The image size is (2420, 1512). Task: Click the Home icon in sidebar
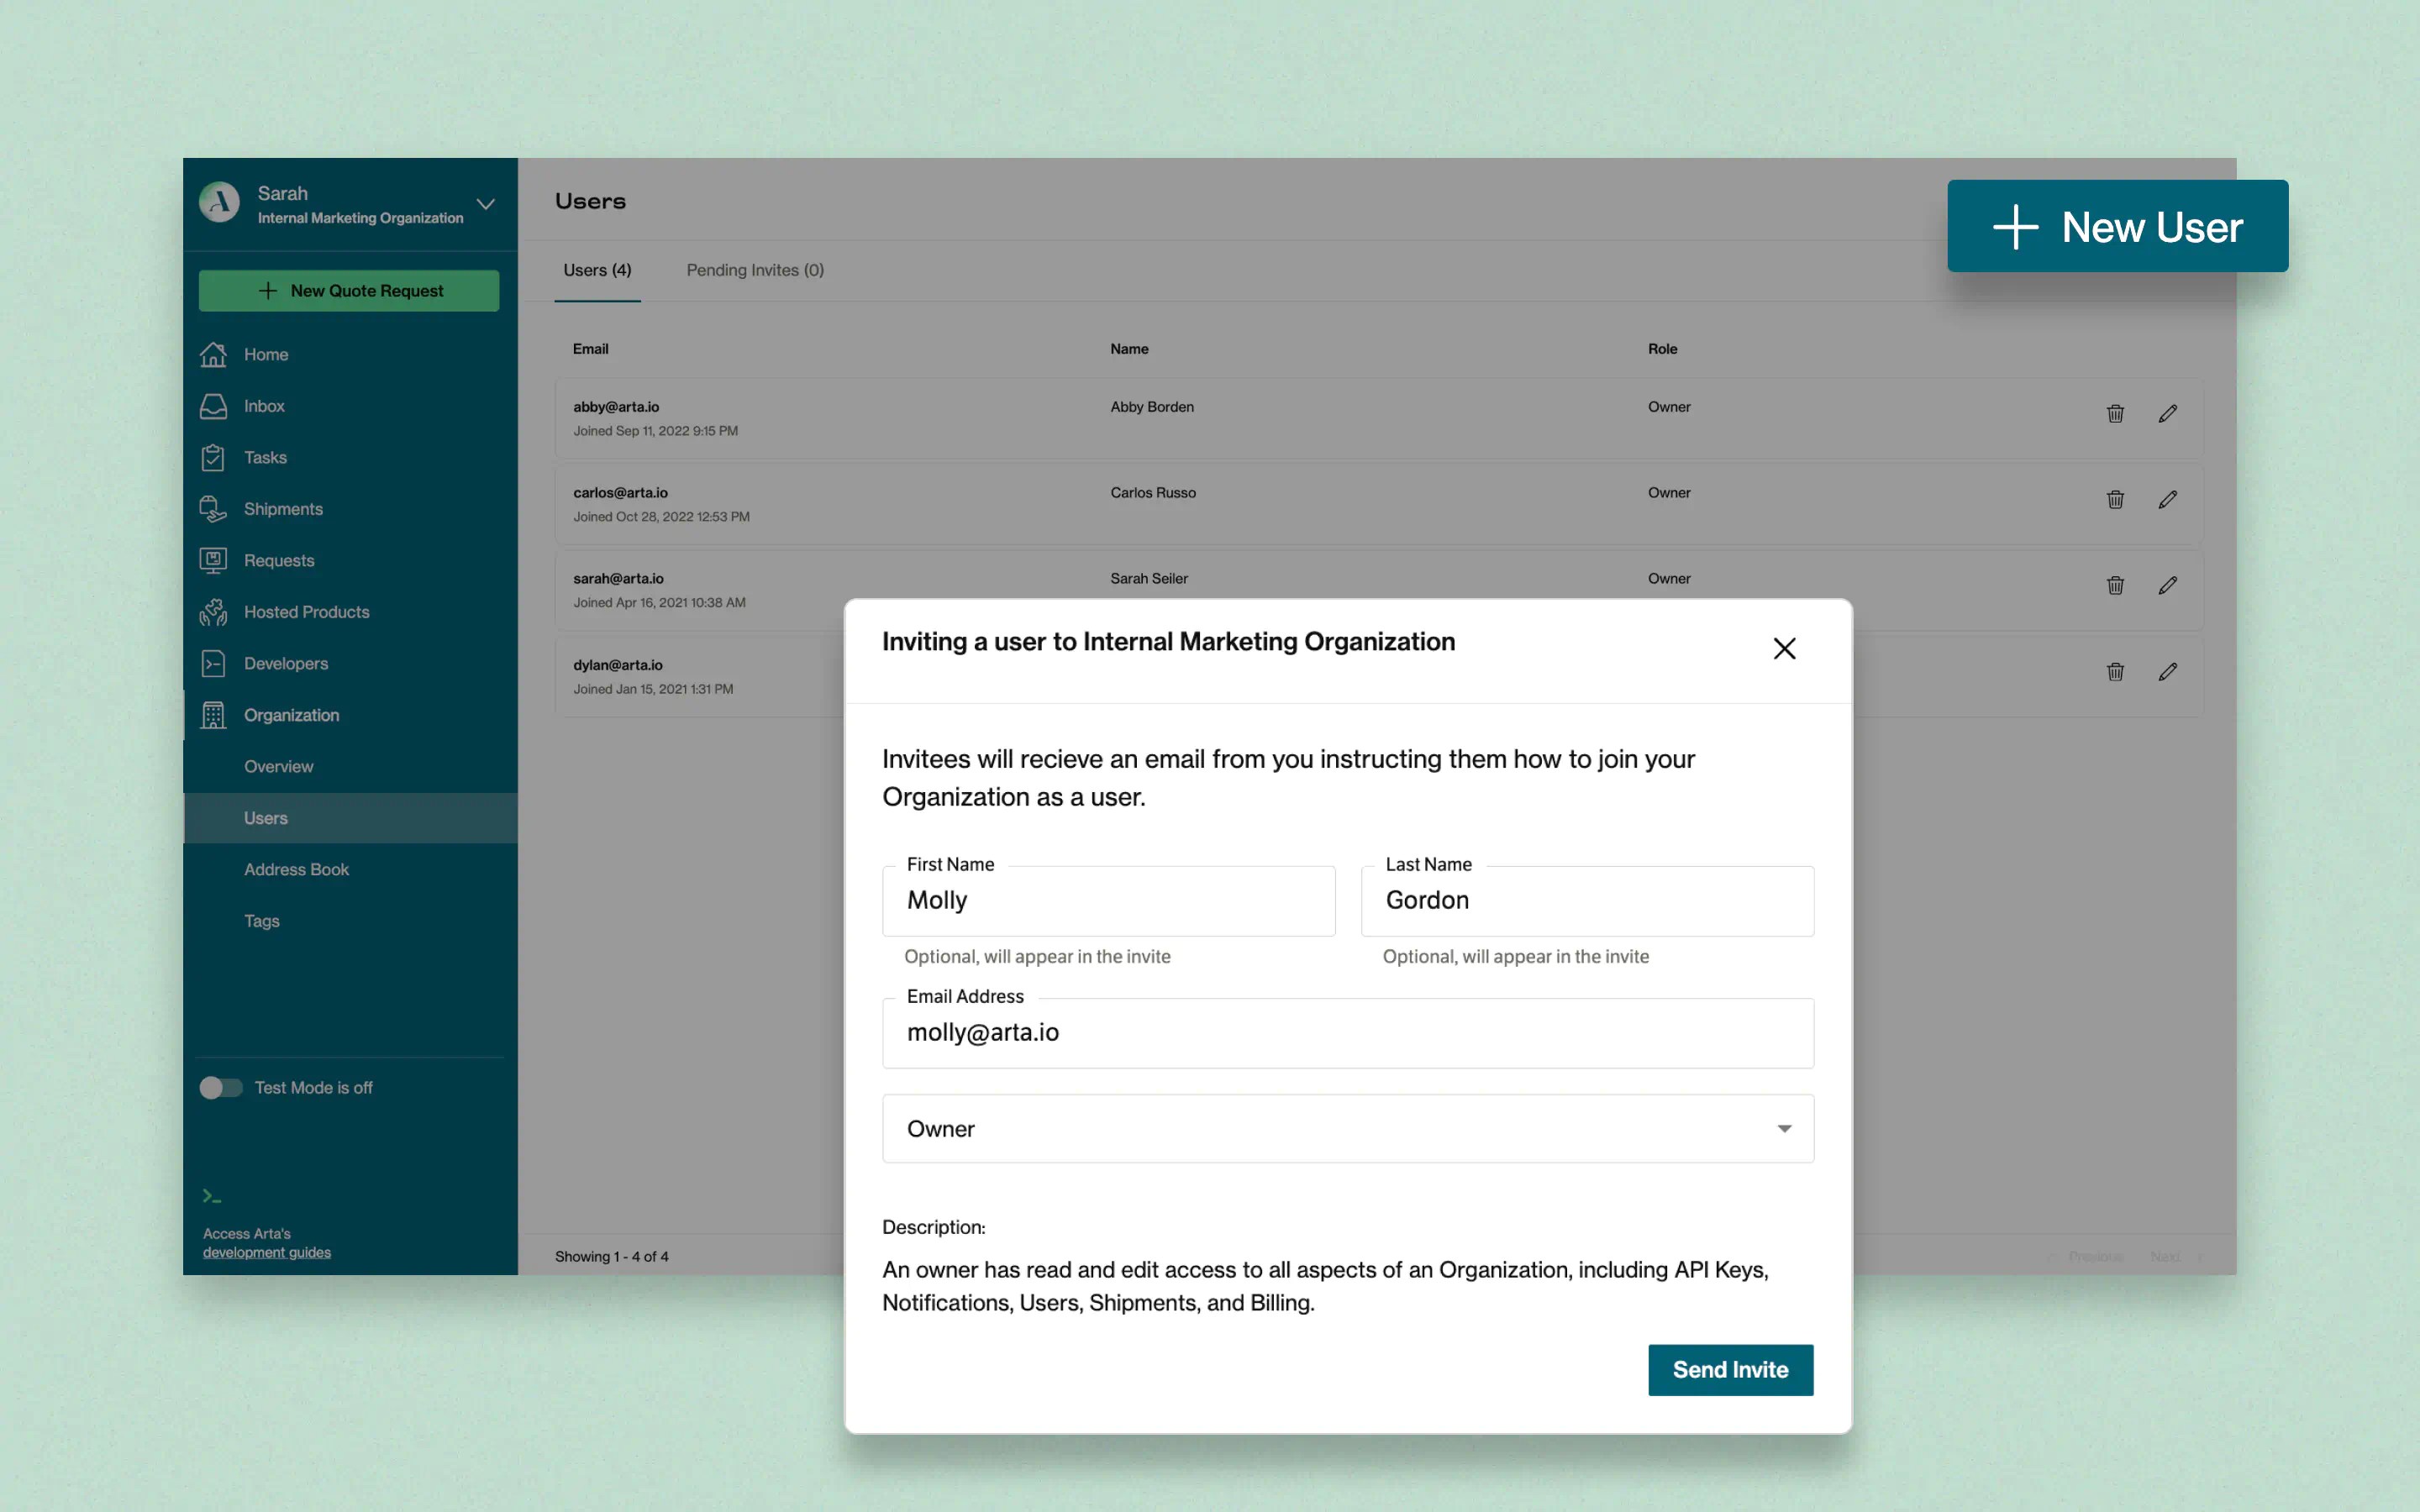213,354
